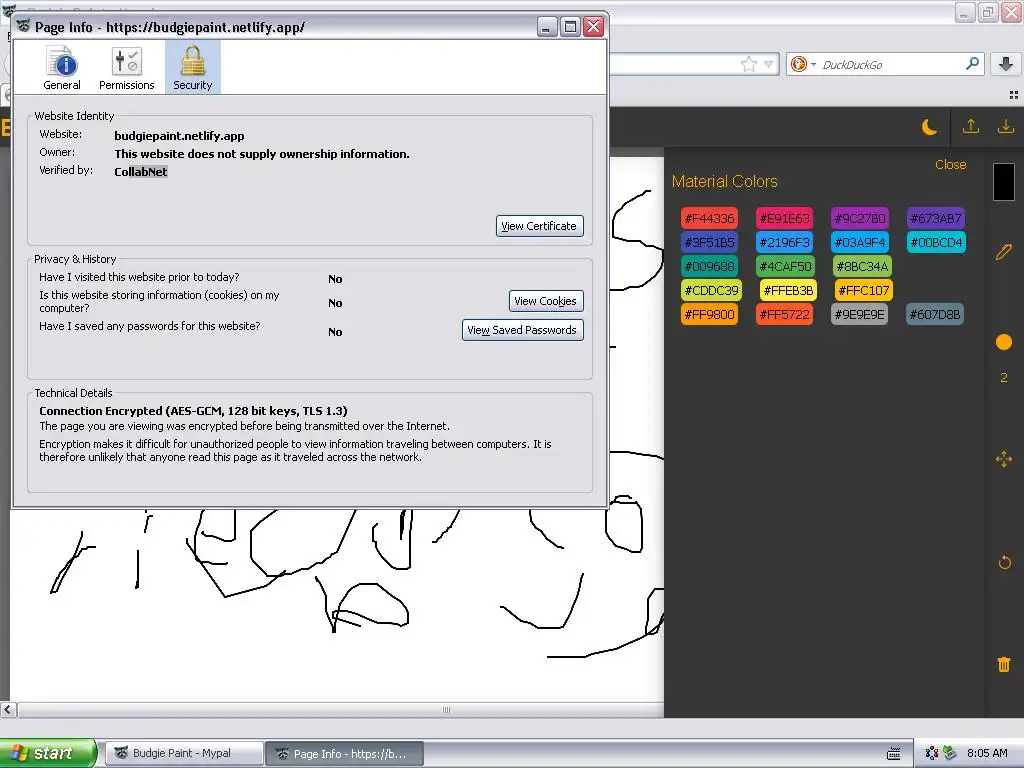Click the upload icon in Budgie Paint header
This screenshot has height=768, width=1024.
pos(970,127)
